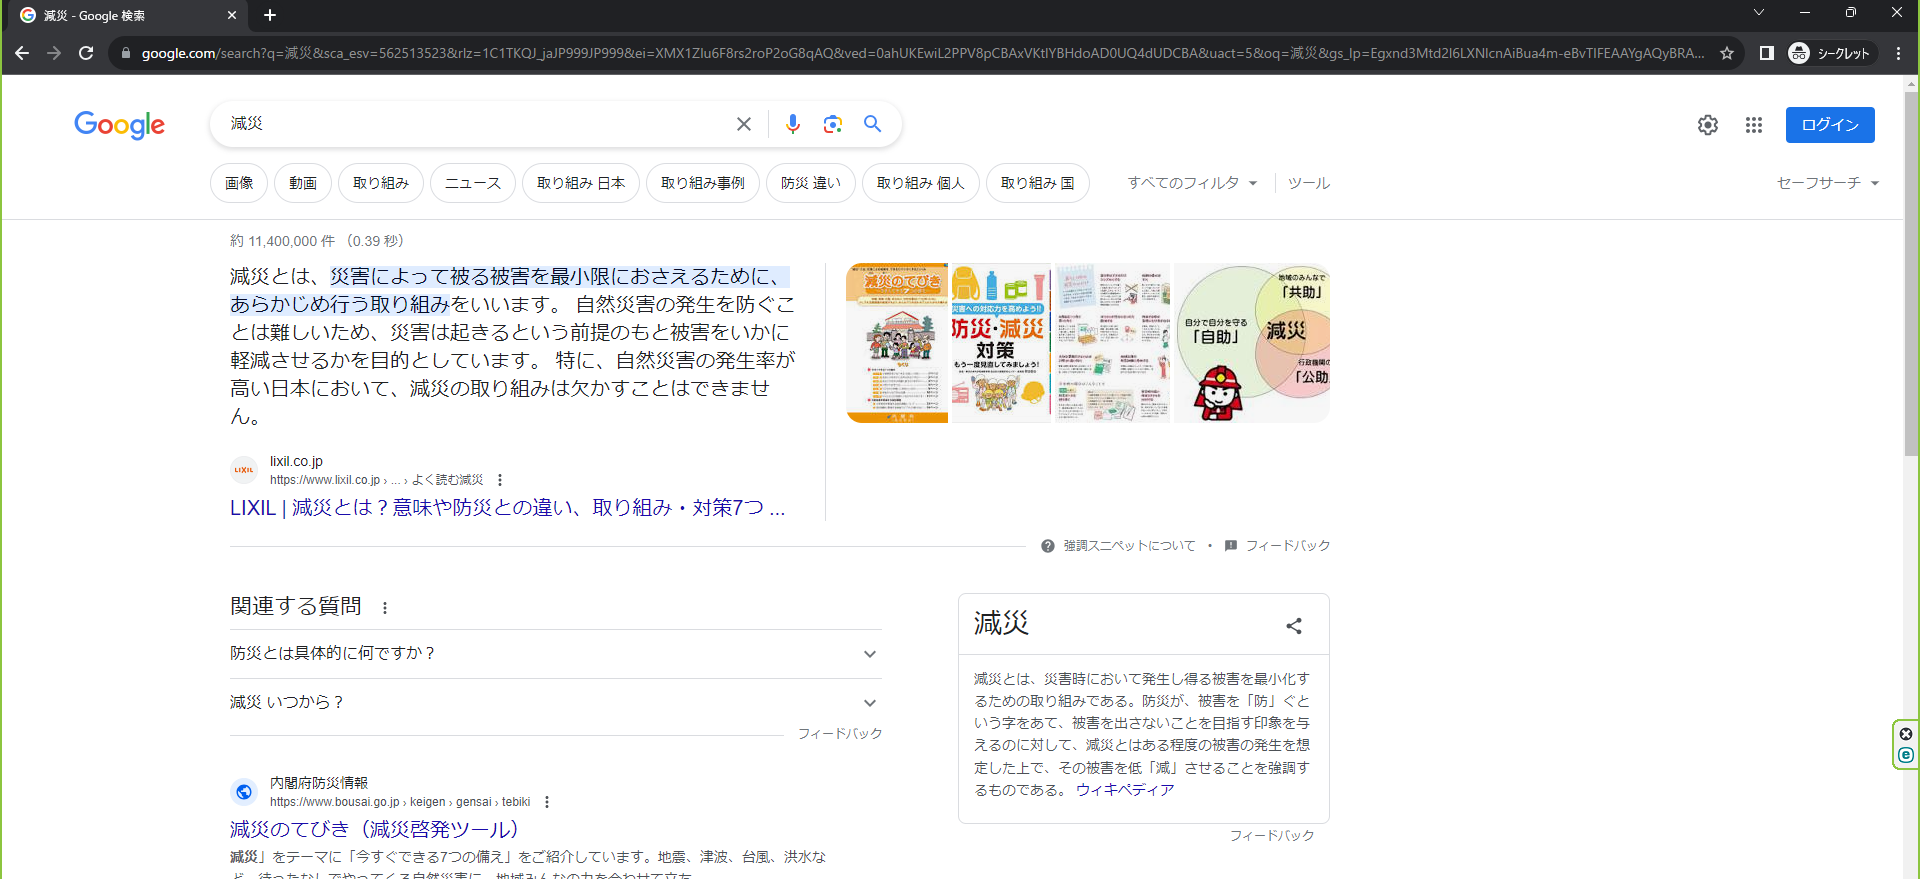Image resolution: width=1920 pixels, height=879 pixels.
Task: Open the セーフサーチ dropdown
Action: 1828,183
